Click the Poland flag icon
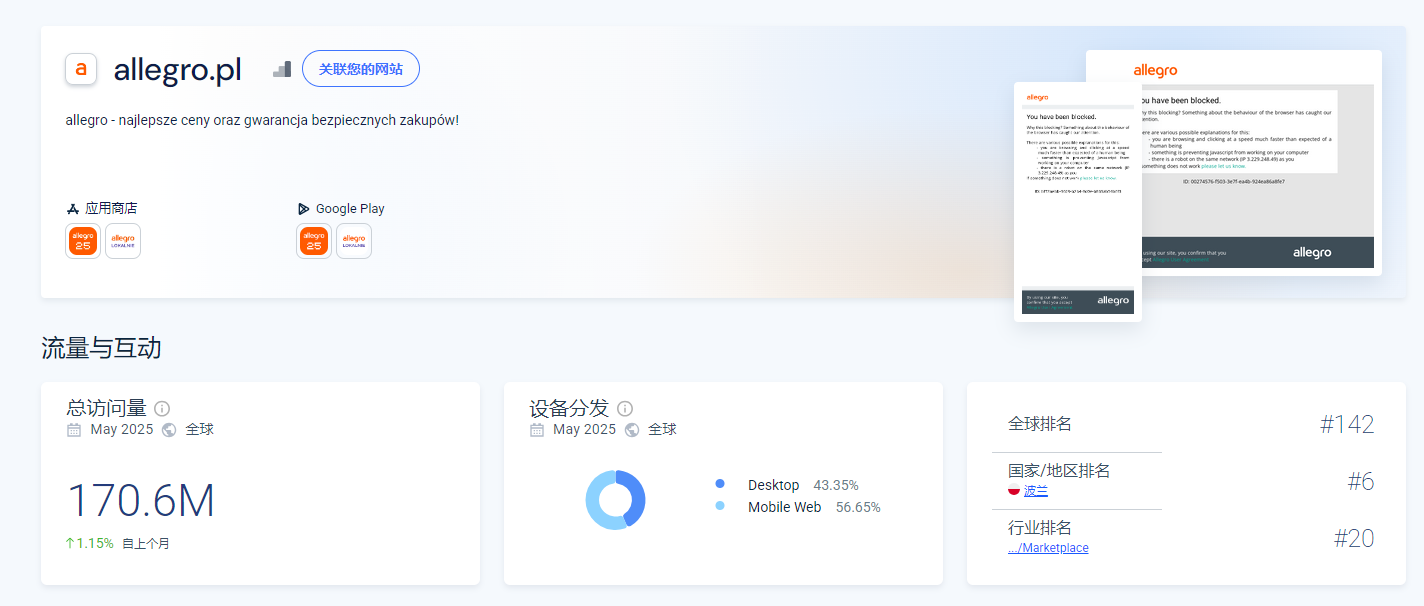The height and width of the screenshot is (606, 1424). coord(1014,491)
